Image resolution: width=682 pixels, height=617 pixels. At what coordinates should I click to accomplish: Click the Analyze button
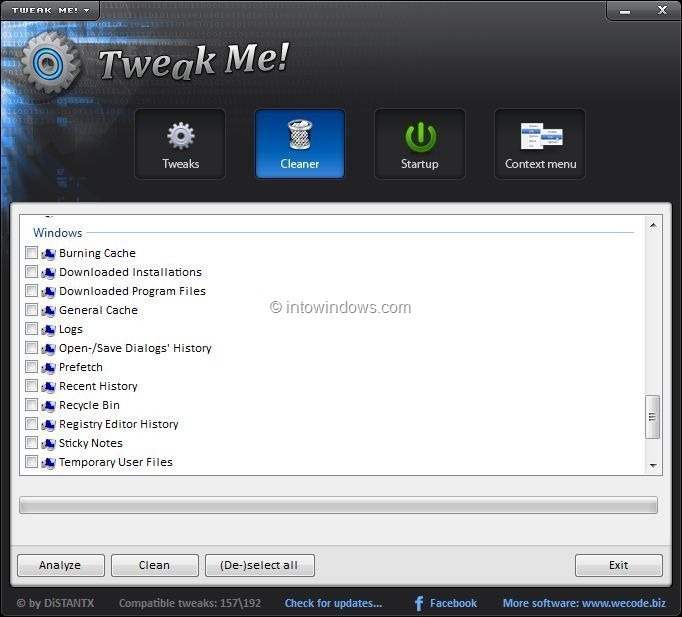pos(60,565)
